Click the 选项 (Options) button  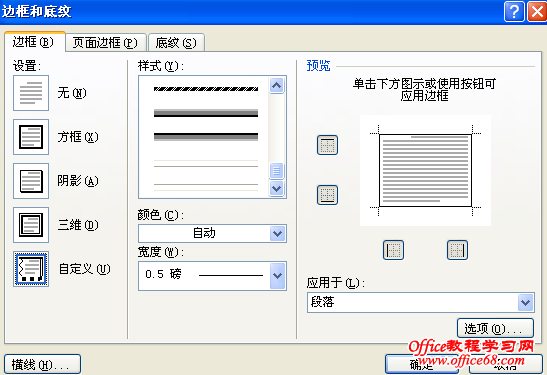495,328
